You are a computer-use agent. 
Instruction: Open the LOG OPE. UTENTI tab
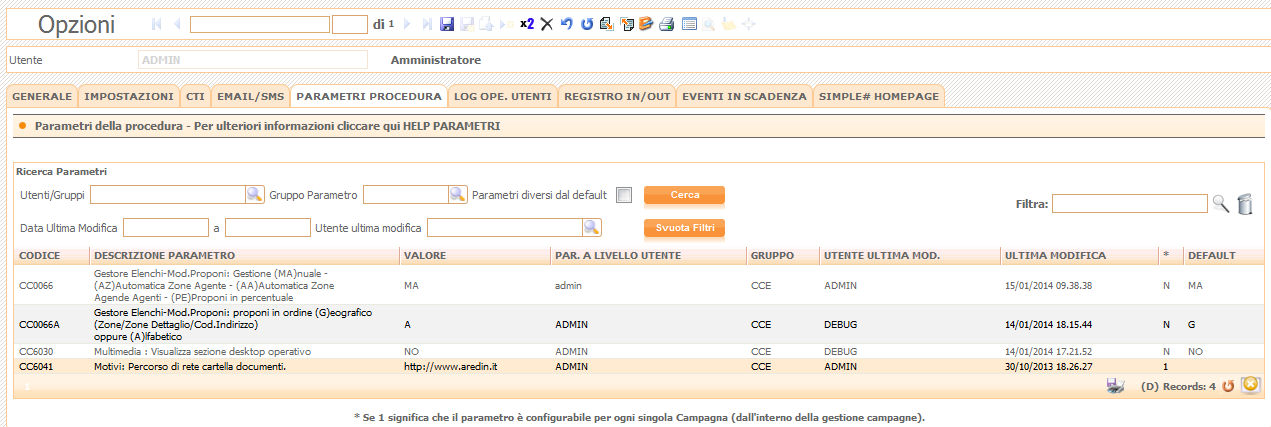point(502,97)
